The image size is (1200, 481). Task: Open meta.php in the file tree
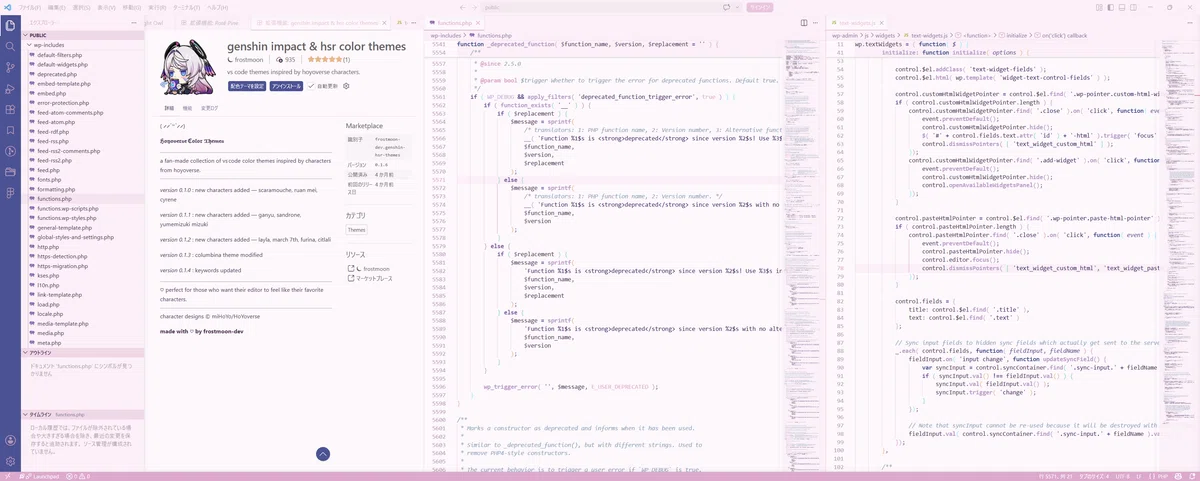pyautogui.click(x=50, y=342)
